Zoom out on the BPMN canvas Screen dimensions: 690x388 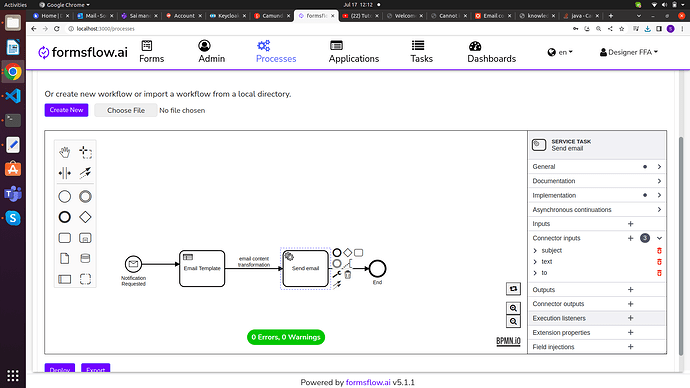(513, 322)
